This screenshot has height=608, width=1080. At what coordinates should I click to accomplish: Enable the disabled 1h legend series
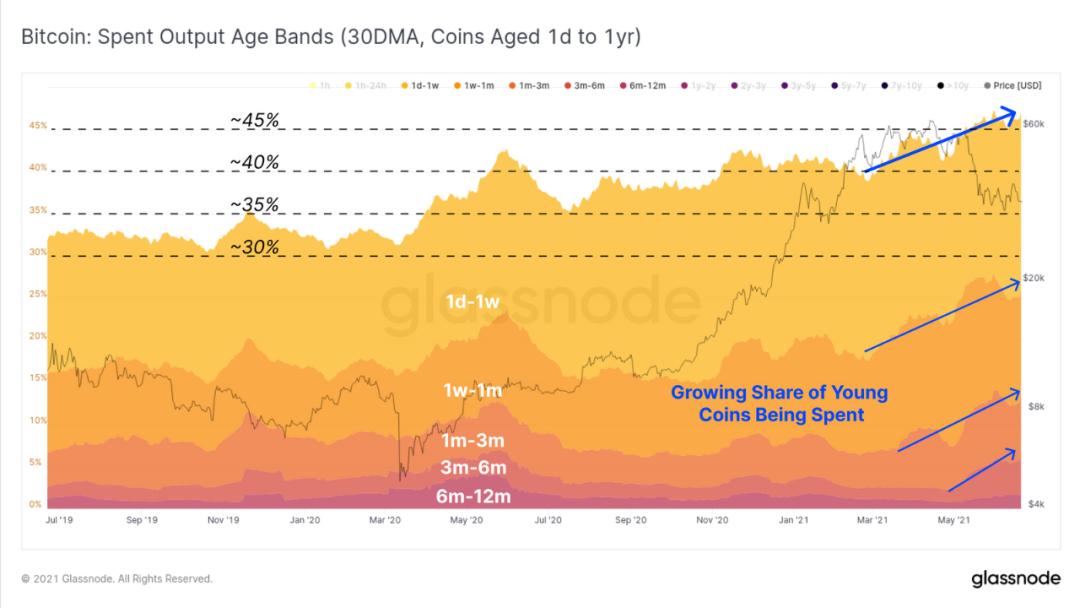click(320, 86)
